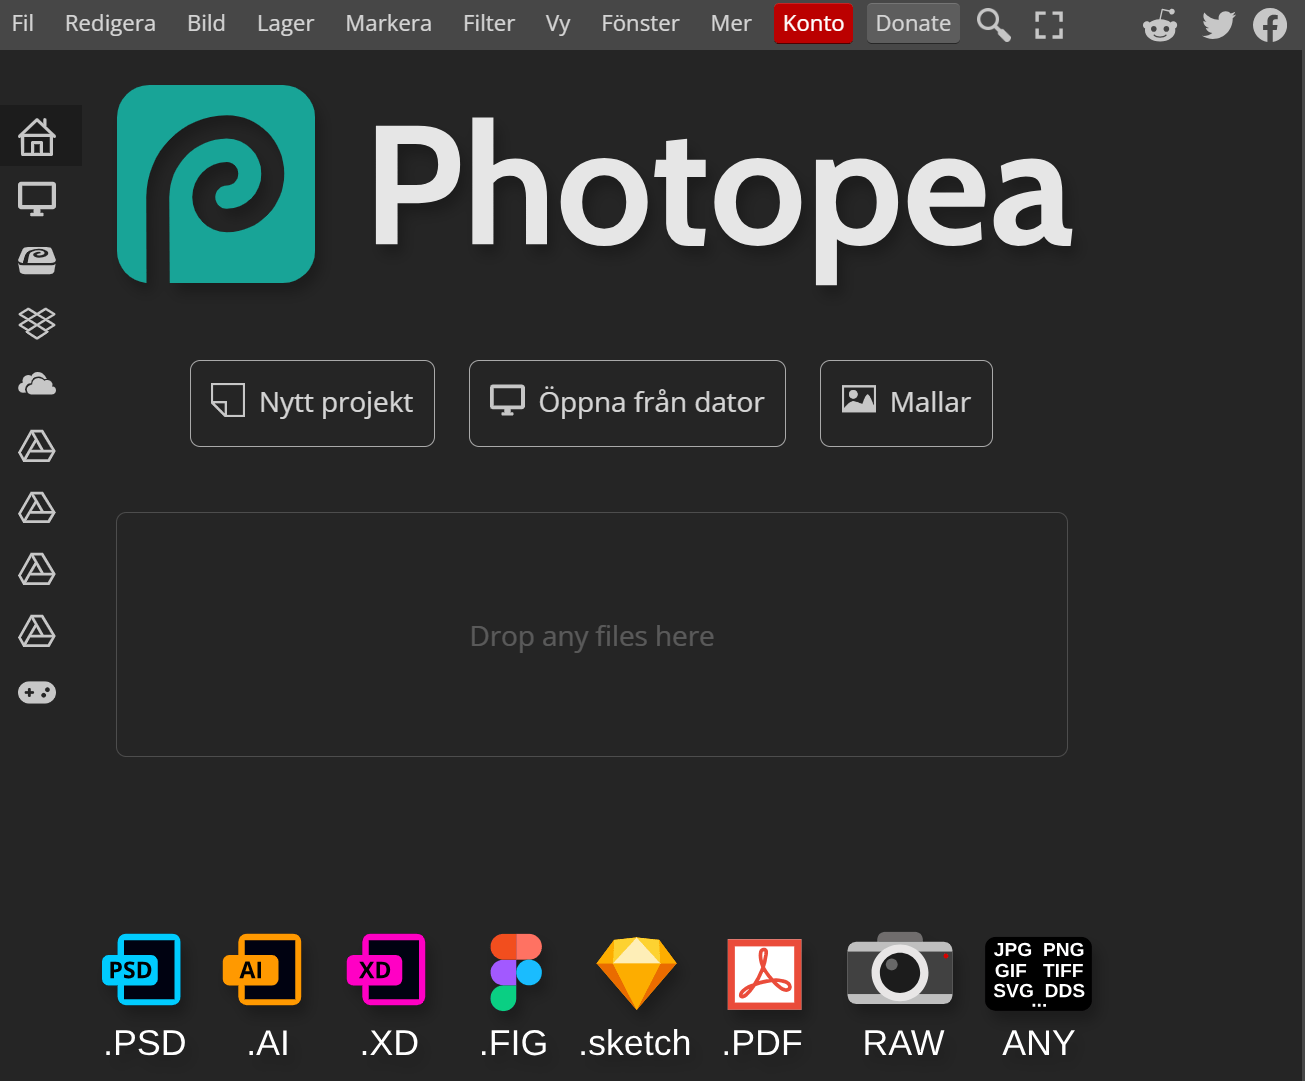Click the ANY formats icon
The width and height of the screenshot is (1305, 1081).
pos(1038,973)
